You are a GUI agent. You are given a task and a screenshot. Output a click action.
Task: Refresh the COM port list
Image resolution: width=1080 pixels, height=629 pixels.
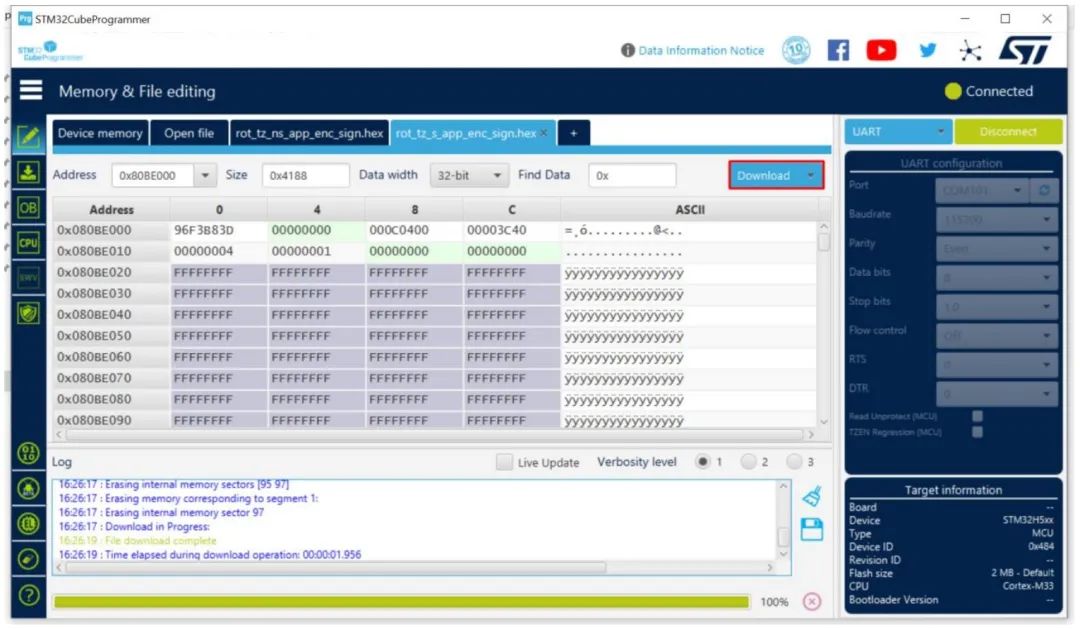click(1044, 189)
